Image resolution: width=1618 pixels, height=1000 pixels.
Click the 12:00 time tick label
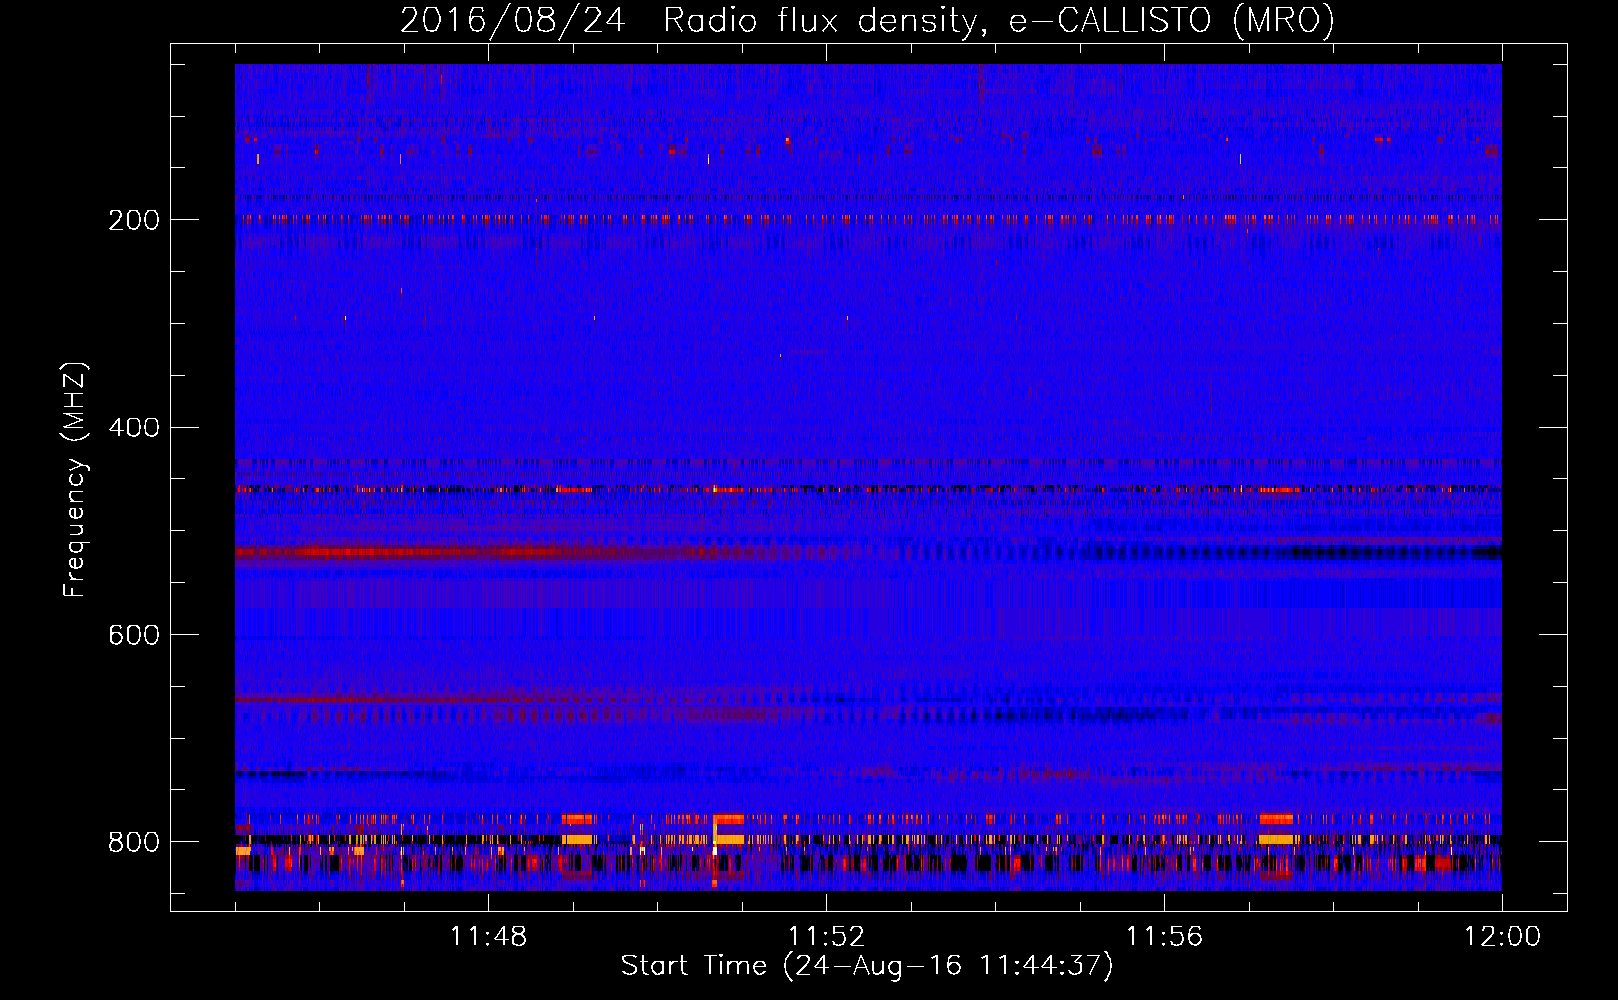click(x=1502, y=936)
